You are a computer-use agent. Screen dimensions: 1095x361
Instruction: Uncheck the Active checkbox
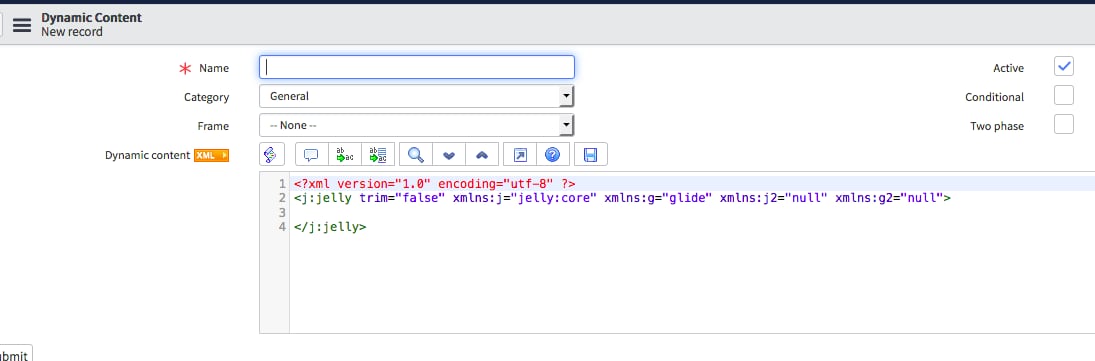1064,66
